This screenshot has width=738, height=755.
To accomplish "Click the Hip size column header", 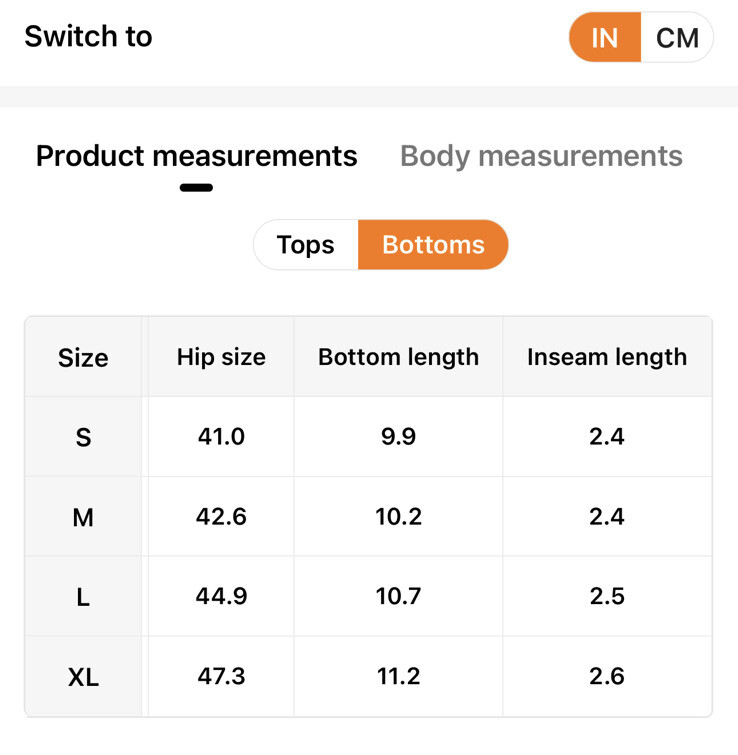I will tap(221, 357).
